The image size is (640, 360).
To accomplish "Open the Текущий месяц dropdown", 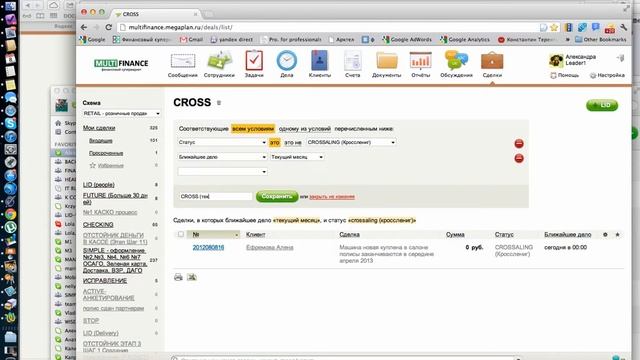I will point(297,157).
